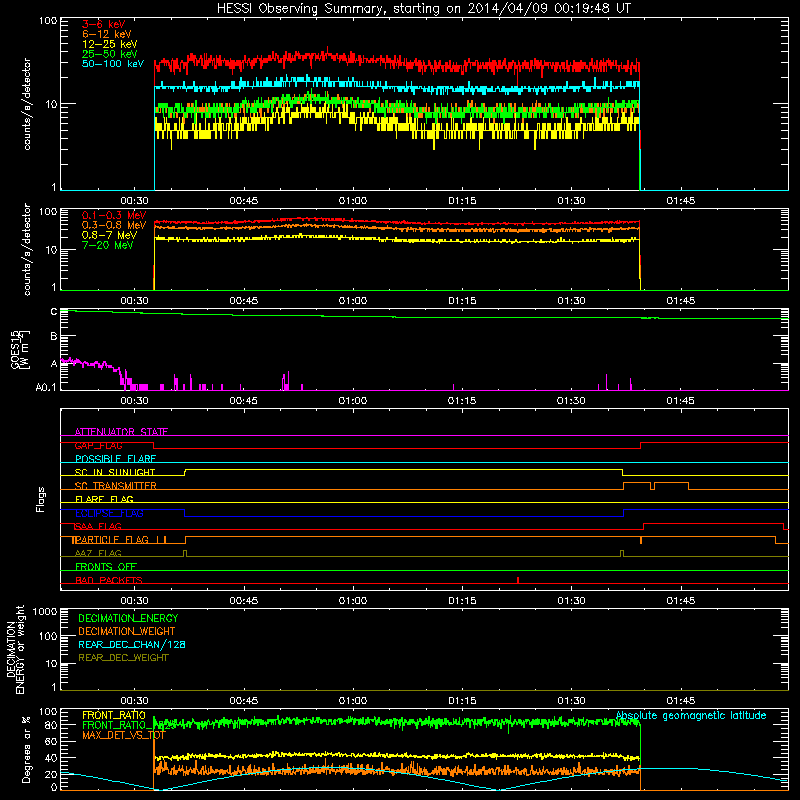The width and height of the screenshot is (800, 800).
Task: Click the "GOES15" axis label
Action: click(x=16, y=349)
